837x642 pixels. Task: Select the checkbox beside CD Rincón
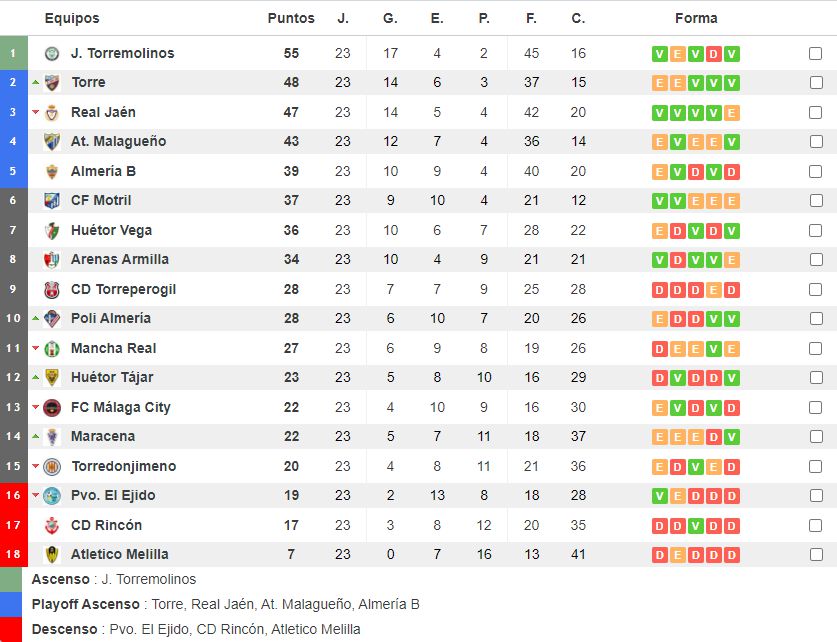pos(815,526)
